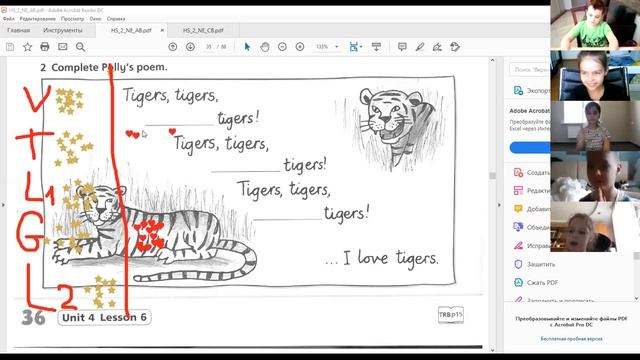Click the TRB p15 reference box

(451, 315)
